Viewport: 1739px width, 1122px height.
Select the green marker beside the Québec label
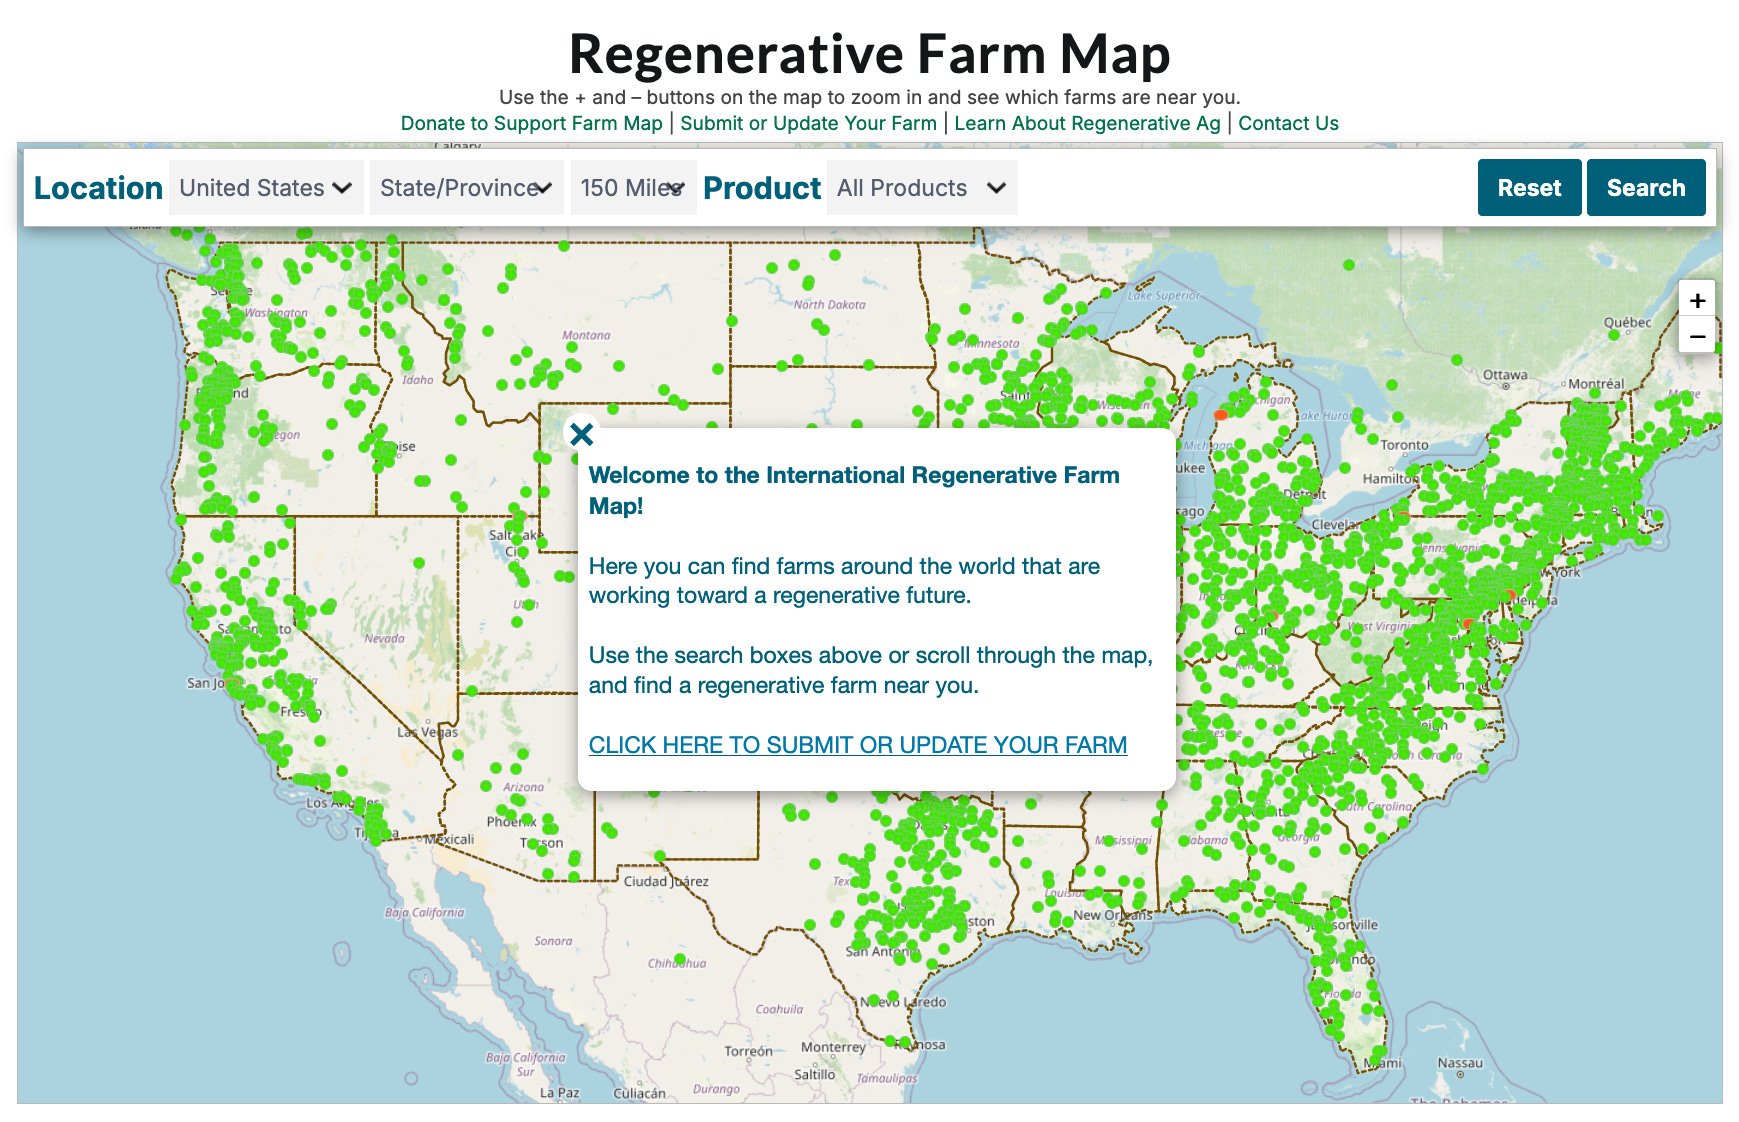pos(1613,335)
